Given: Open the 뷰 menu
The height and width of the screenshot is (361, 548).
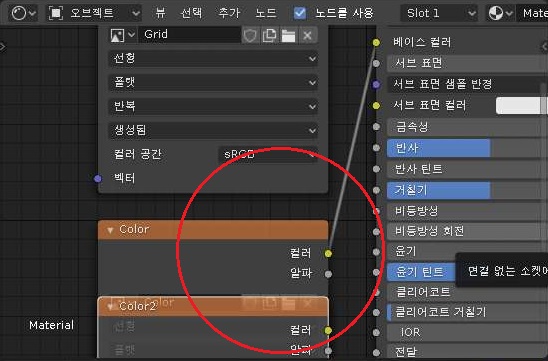Looking at the screenshot, I should 160,13.
